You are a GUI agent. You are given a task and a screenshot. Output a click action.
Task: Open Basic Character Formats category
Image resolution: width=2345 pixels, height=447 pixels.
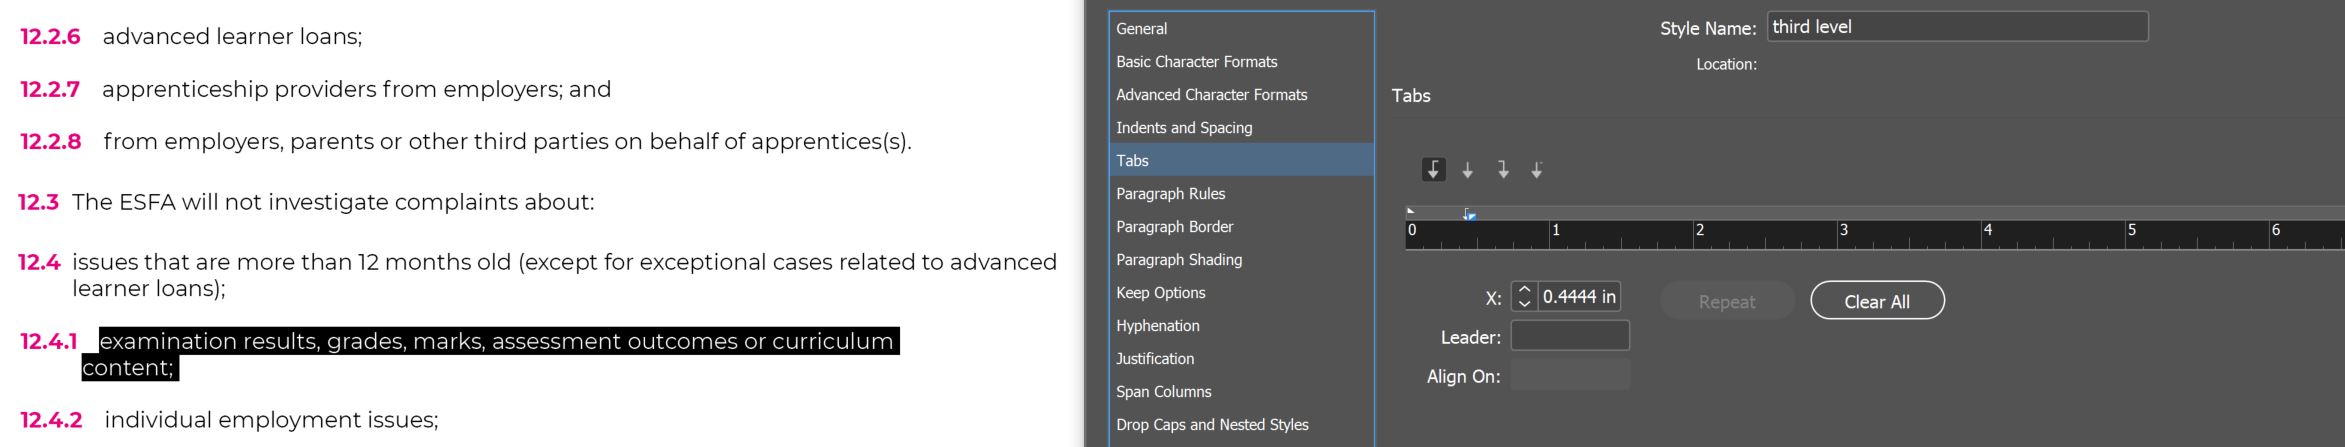pos(1196,62)
